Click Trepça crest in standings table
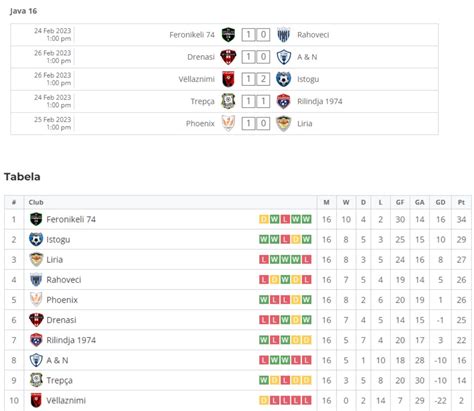 point(36,380)
